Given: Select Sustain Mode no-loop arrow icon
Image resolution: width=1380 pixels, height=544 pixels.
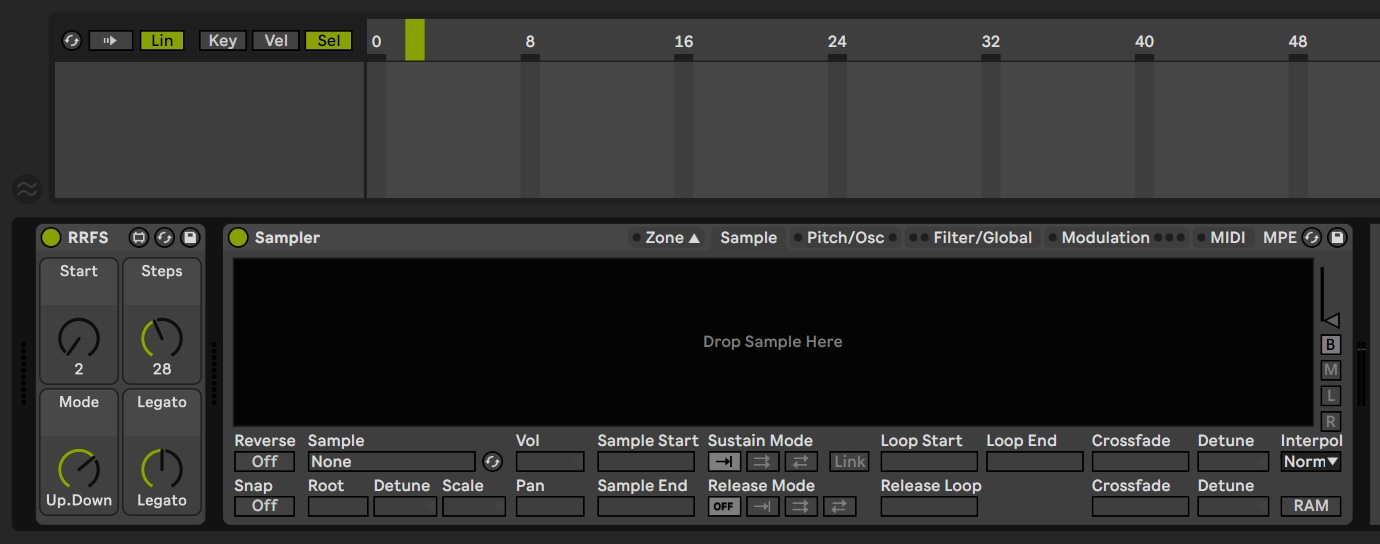Looking at the screenshot, I should [723, 462].
